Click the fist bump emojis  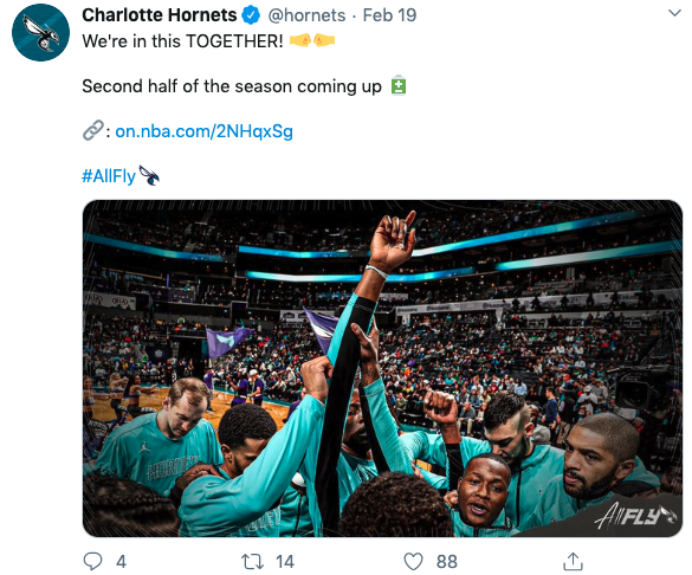coord(312,41)
